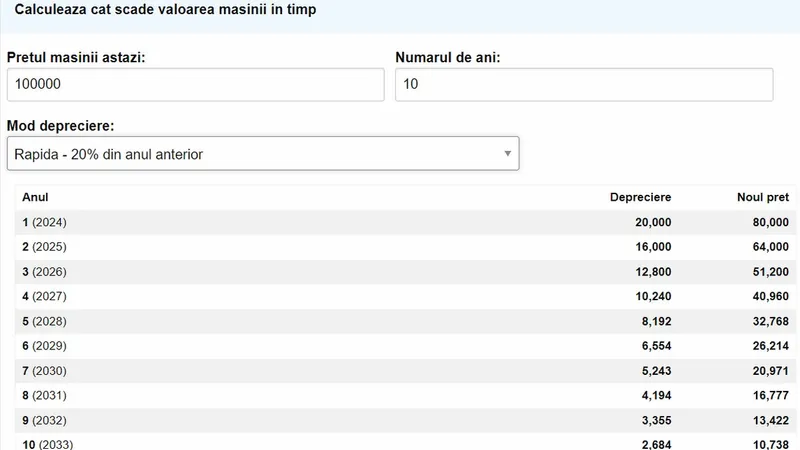Image resolution: width=800 pixels, height=450 pixels.
Task: Click the Pretul masinii astazi label
Action: click(77, 57)
